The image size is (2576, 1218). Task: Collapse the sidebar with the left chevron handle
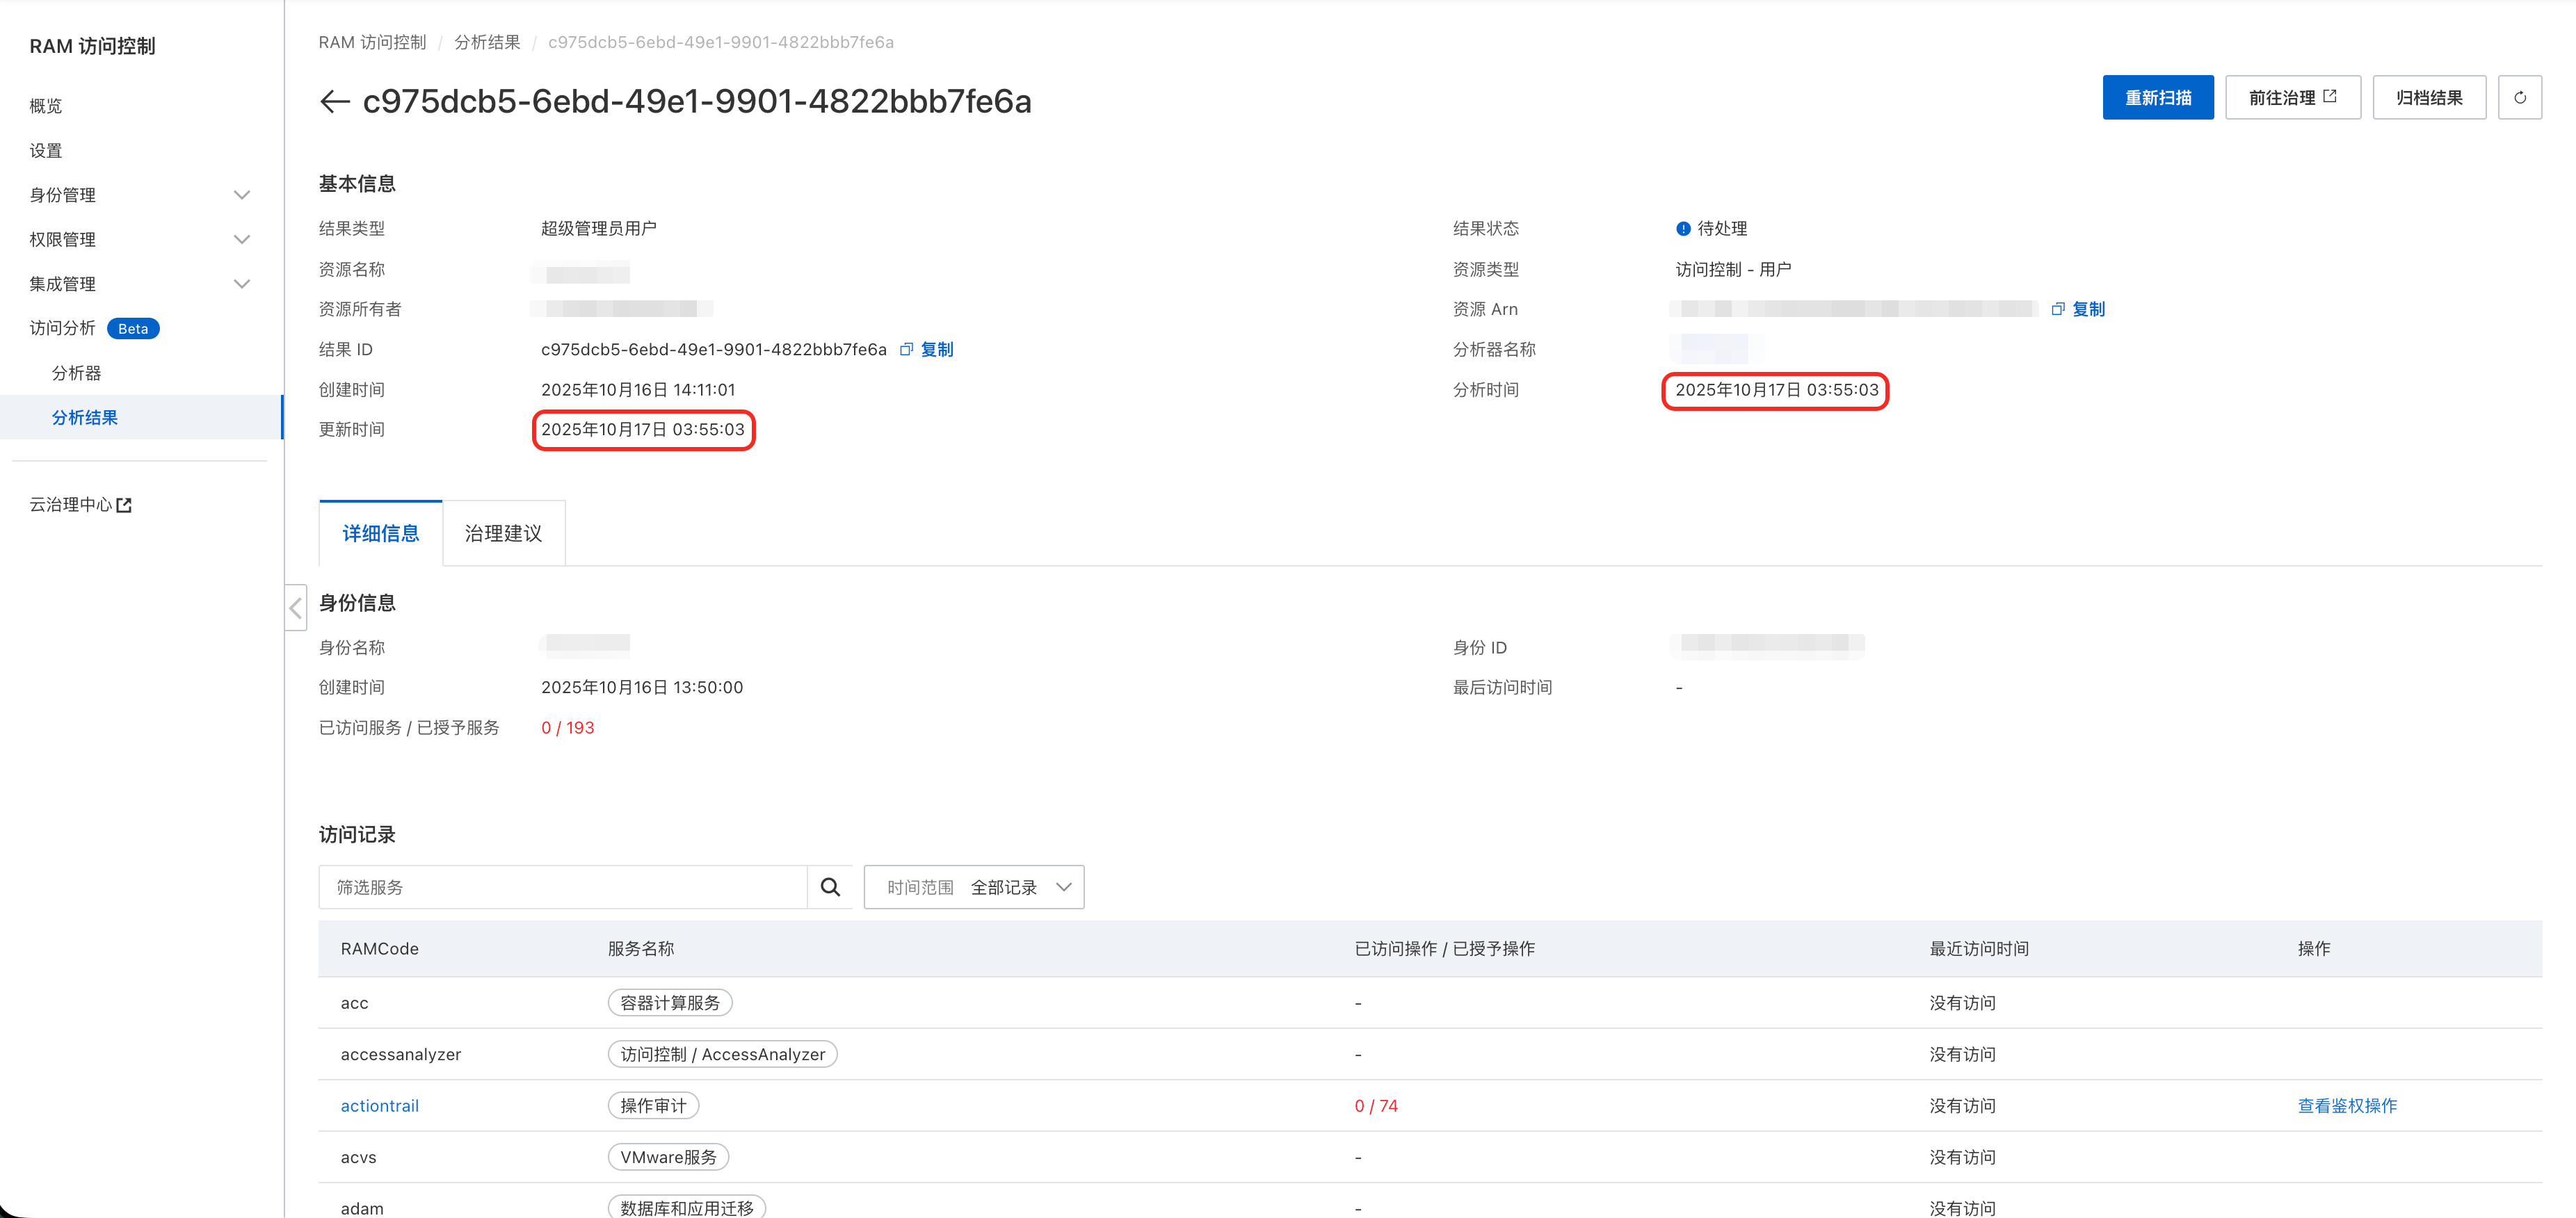(295, 608)
